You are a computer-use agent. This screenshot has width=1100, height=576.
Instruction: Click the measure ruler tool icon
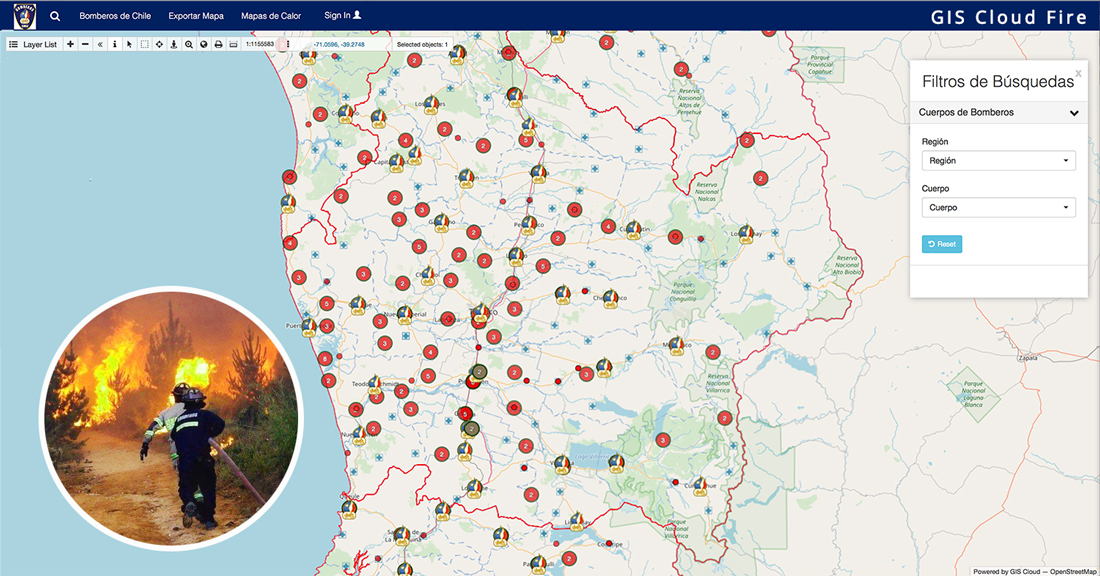coord(233,44)
